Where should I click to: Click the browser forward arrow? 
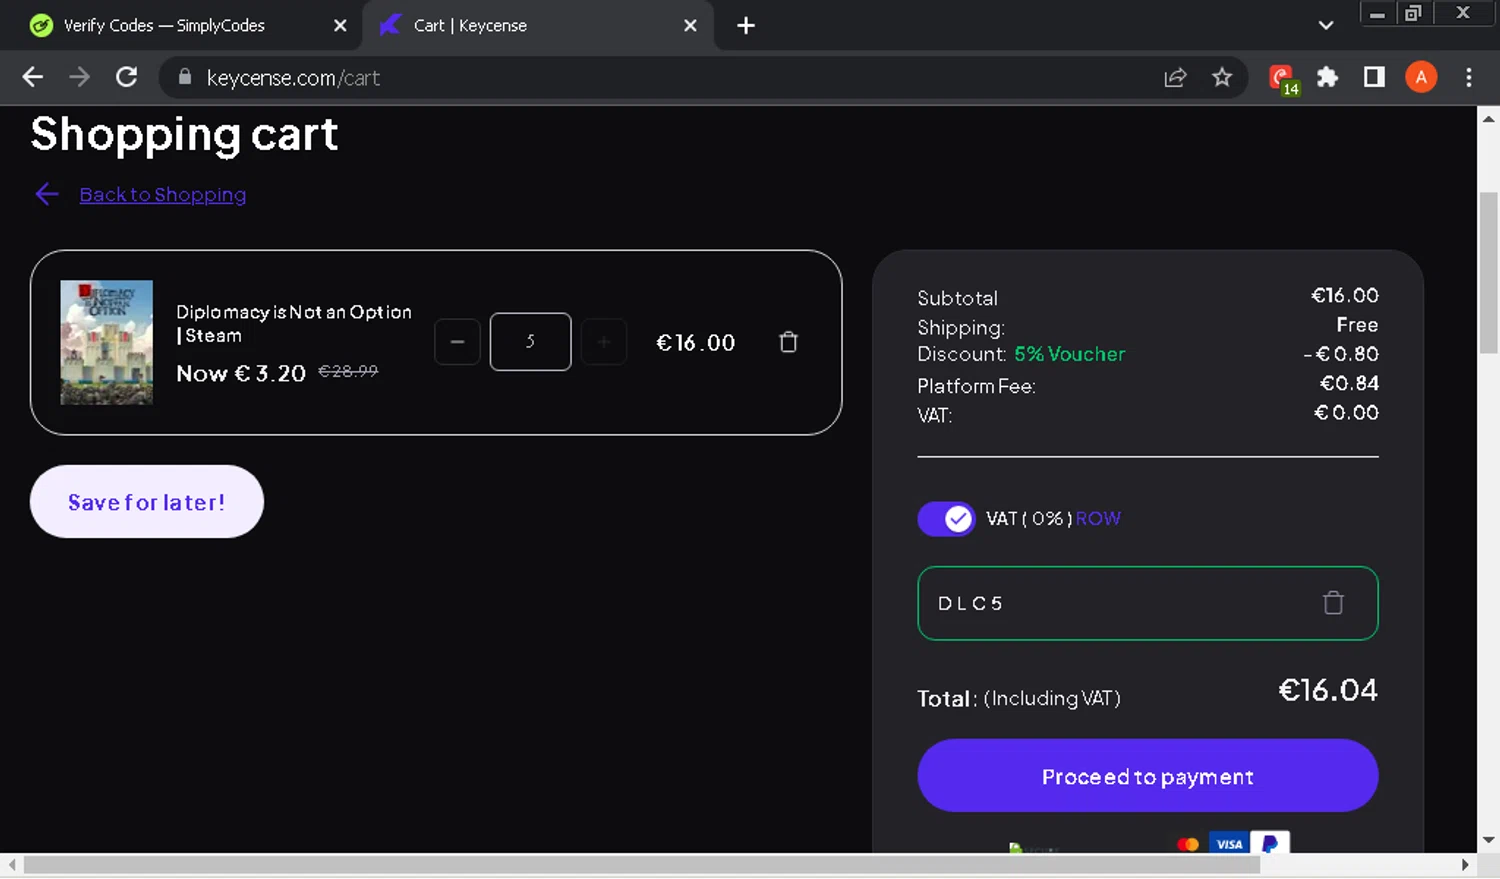(80, 78)
